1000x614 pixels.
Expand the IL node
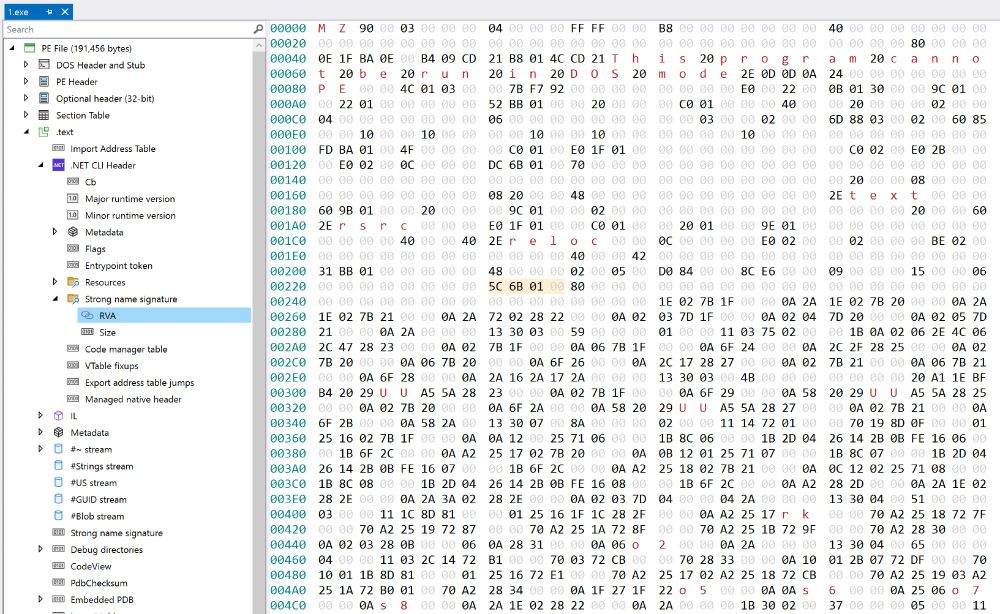coord(41,416)
